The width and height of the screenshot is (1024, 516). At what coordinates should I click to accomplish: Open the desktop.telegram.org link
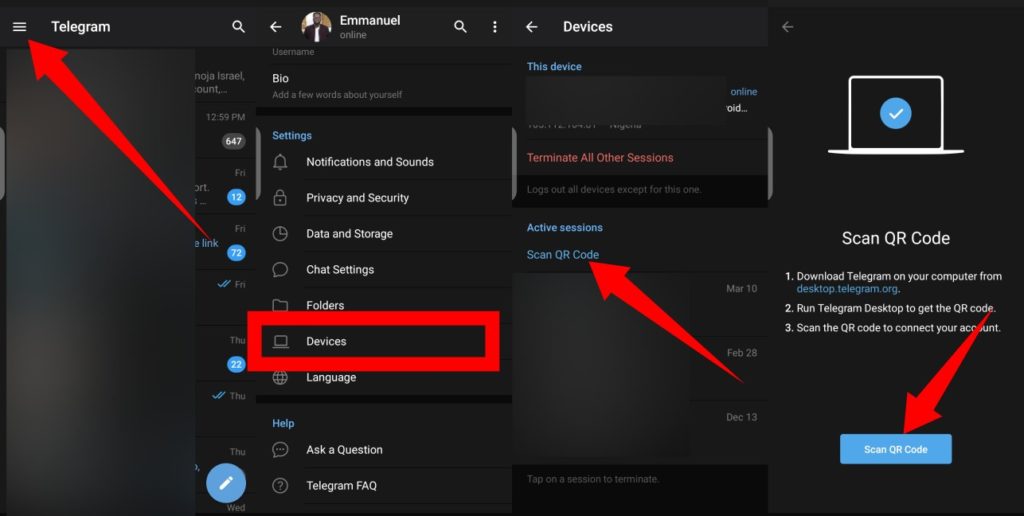tap(848, 289)
